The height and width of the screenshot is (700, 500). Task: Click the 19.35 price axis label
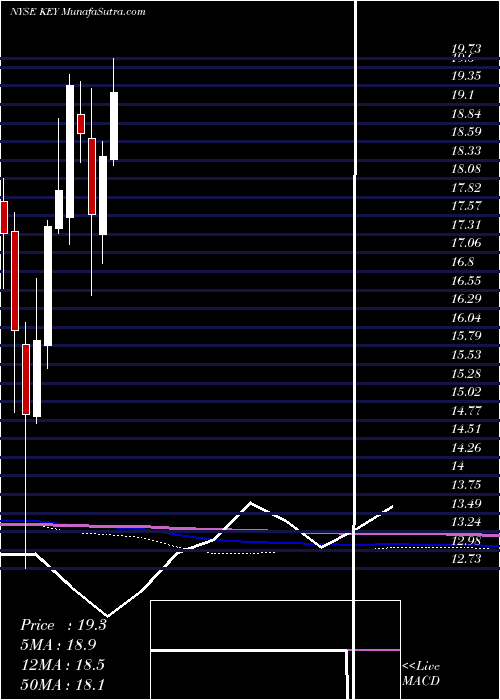coord(466,76)
